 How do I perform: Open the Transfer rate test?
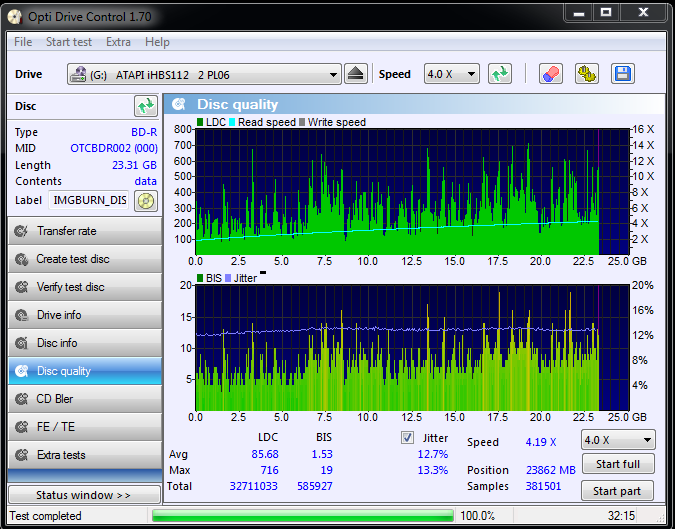(x=85, y=231)
